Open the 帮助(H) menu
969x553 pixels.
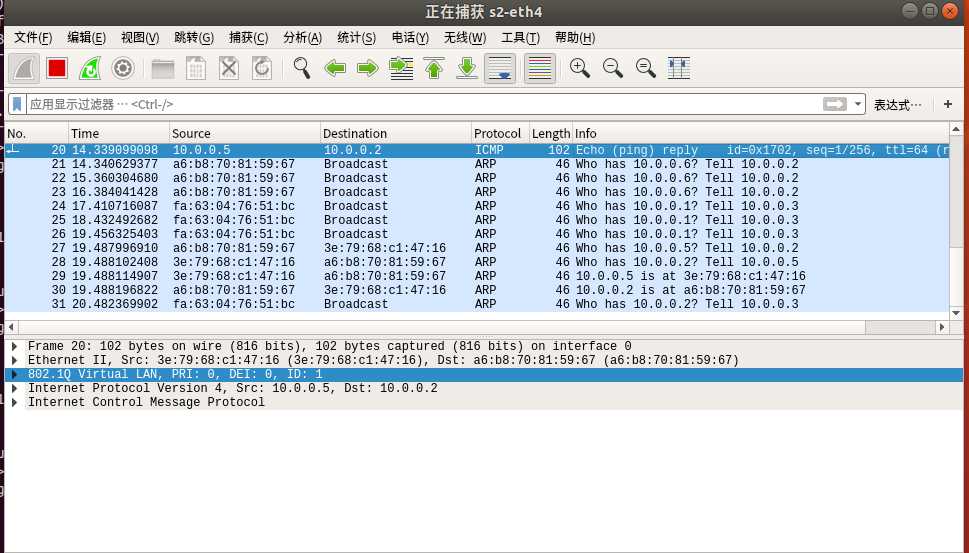pyautogui.click(x=575, y=38)
